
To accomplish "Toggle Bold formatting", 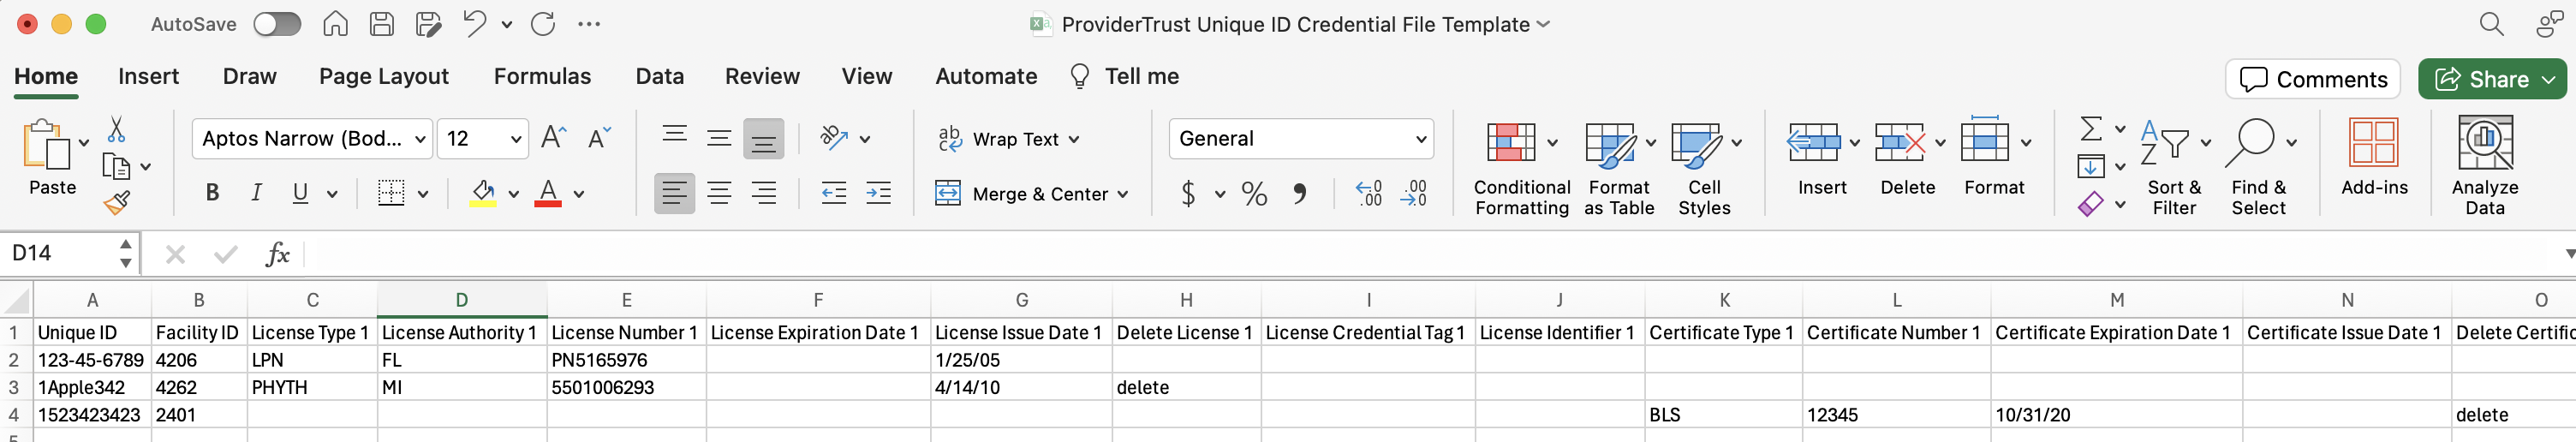I will click(212, 193).
